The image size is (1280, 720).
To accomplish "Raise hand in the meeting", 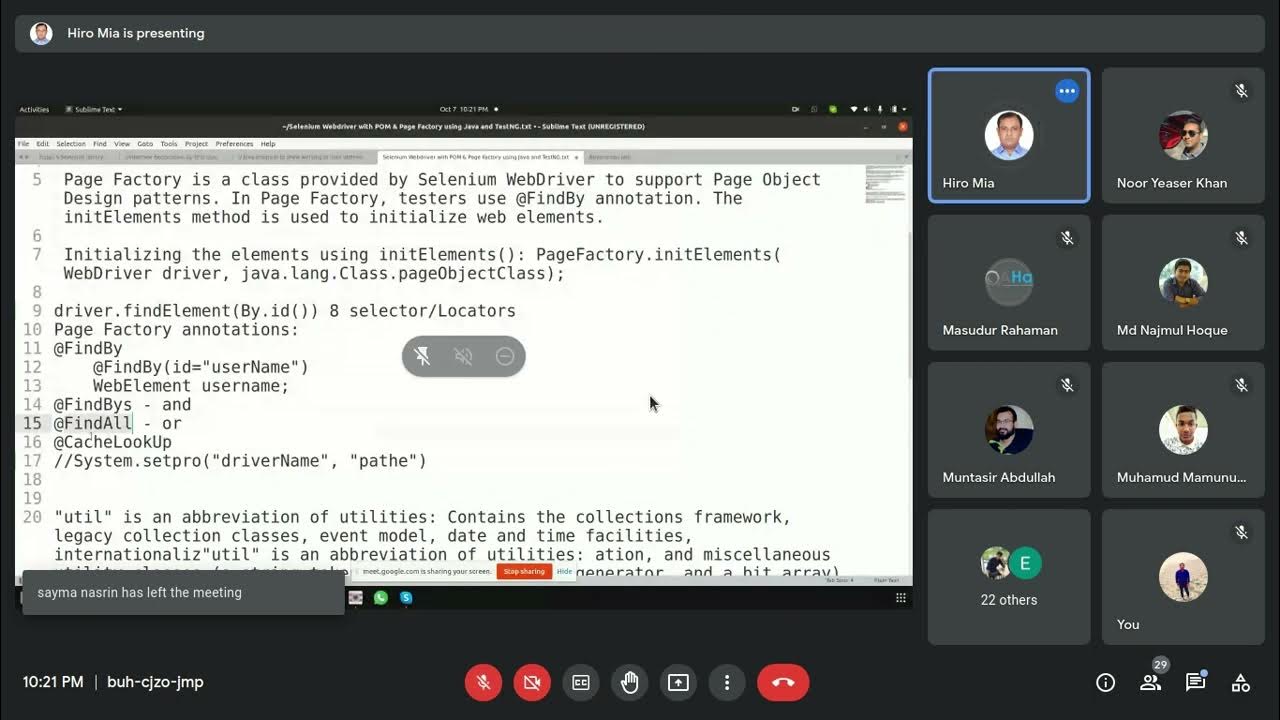I will tap(630, 682).
